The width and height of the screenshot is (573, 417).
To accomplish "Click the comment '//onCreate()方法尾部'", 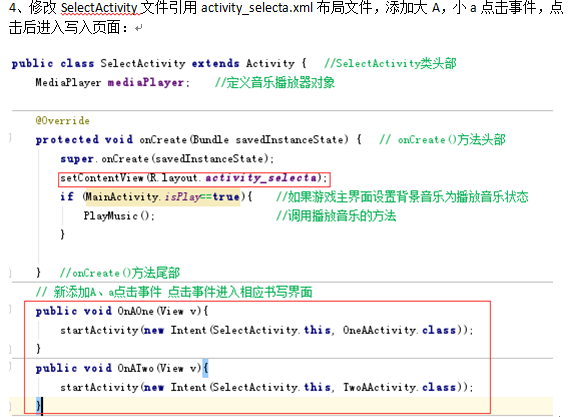I will [x=120, y=273].
